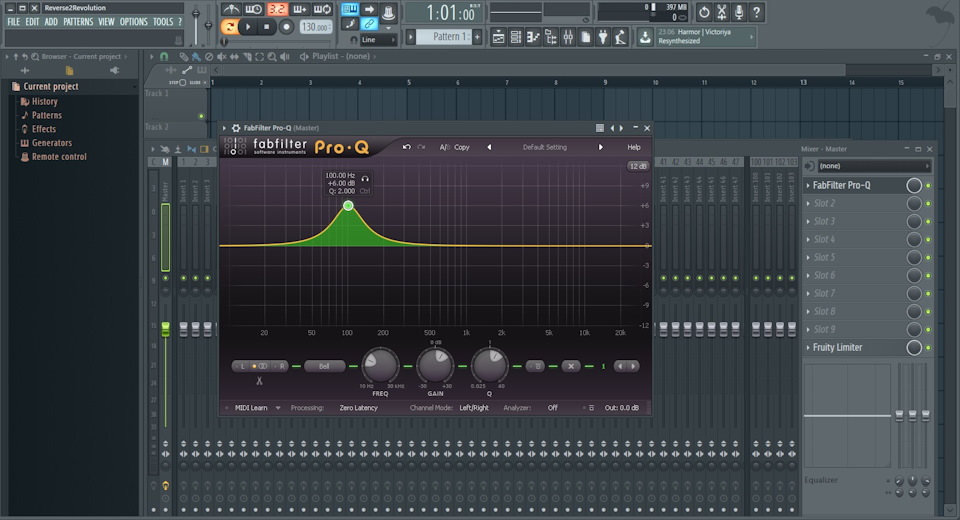Expand the Fruity Limiter slot arrow
Screen dimensions: 960x520
pyautogui.click(x=808, y=347)
